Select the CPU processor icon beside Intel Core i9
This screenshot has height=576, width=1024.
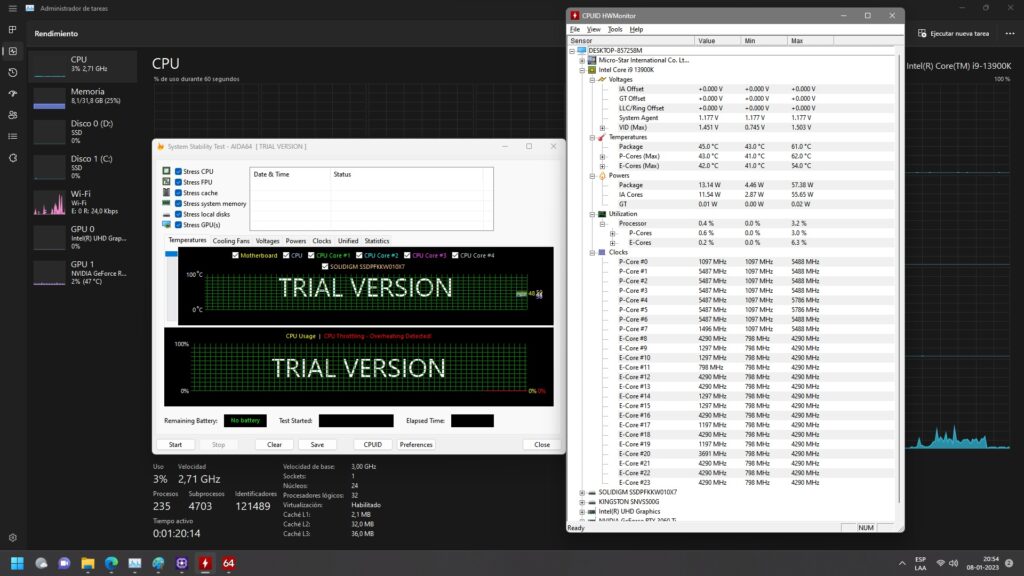coord(591,70)
